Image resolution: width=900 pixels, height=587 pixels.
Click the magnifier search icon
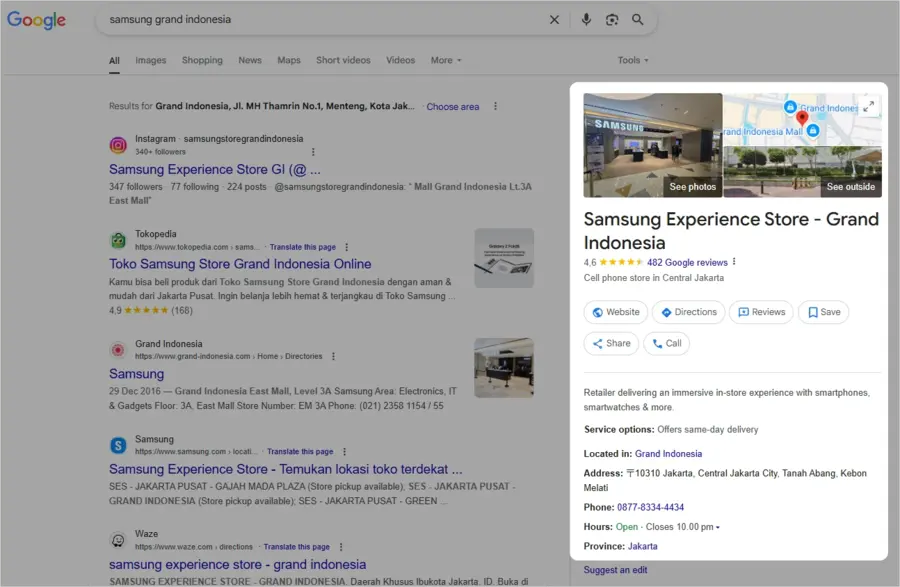638,20
